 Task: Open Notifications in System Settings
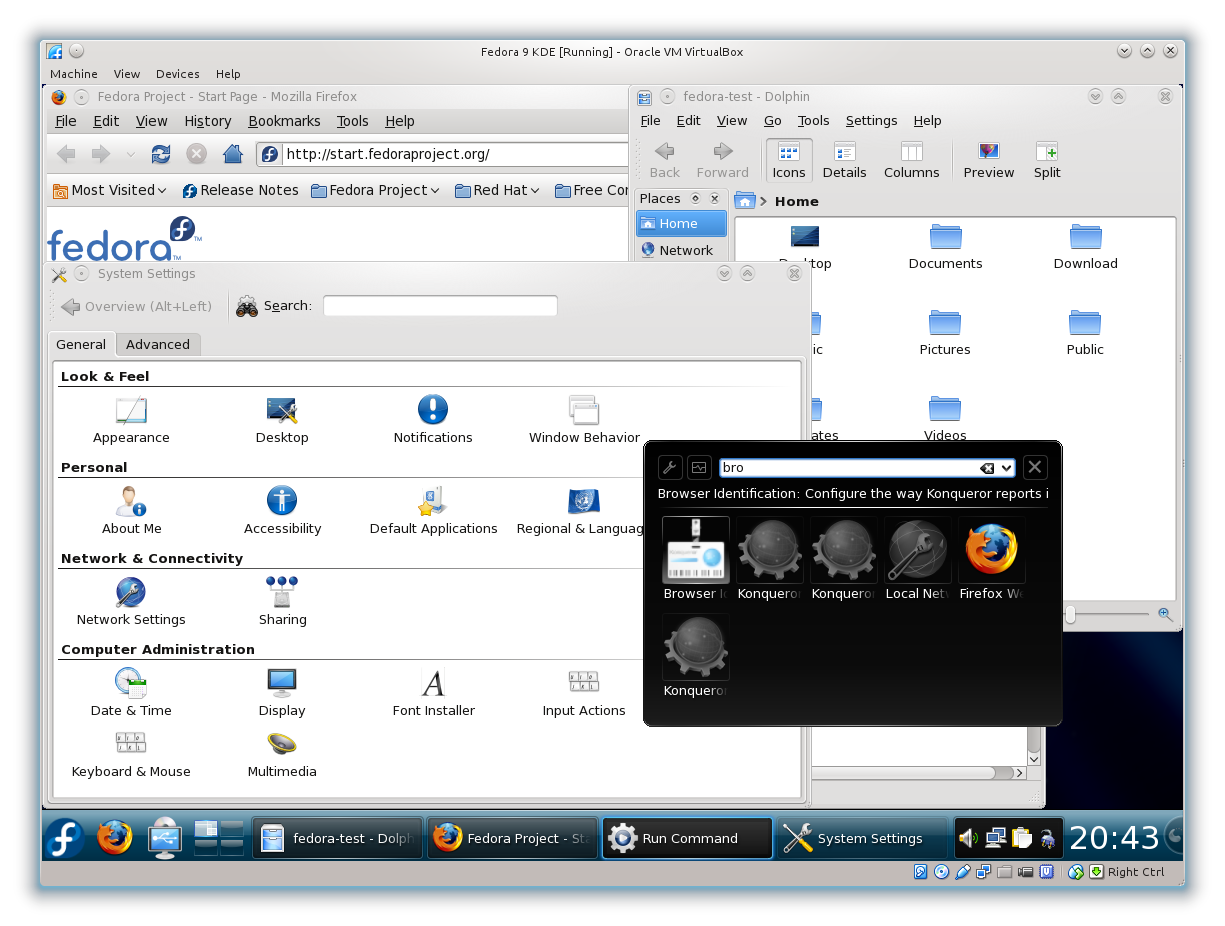(x=432, y=412)
